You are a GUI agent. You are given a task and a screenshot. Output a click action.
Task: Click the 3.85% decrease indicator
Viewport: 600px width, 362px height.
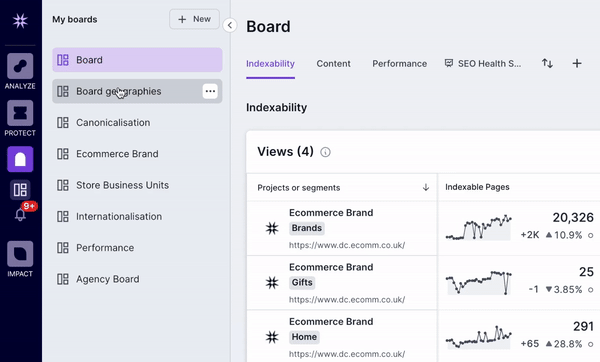pyautogui.click(x=564, y=289)
